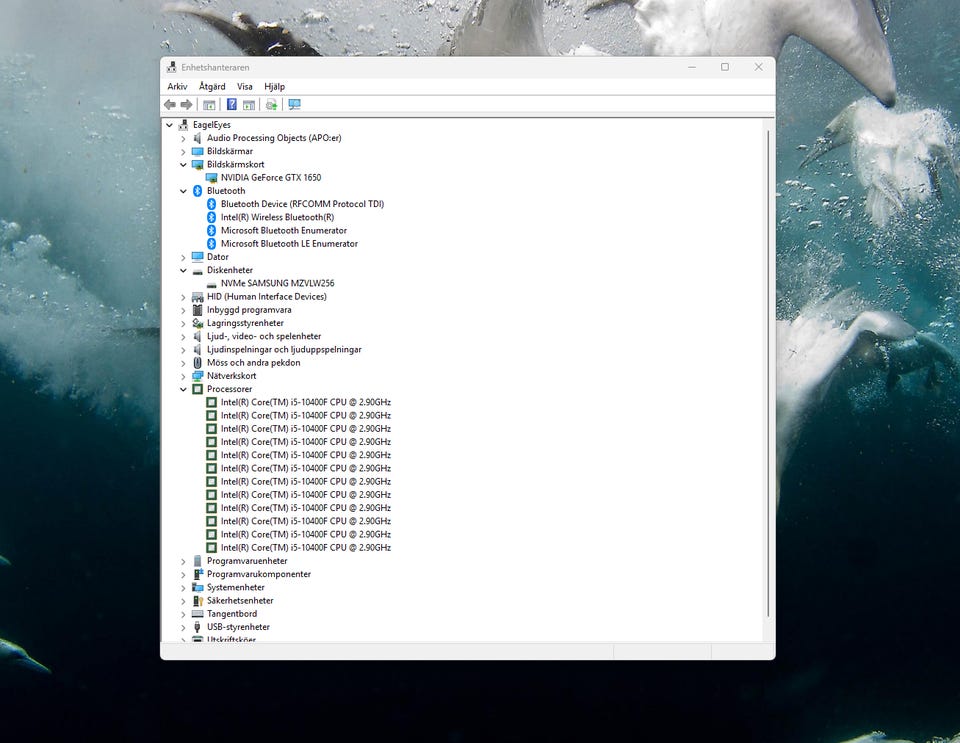The height and width of the screenshot is (743, 960).
Task: Open the Visa menu
Action: [245, 87]
